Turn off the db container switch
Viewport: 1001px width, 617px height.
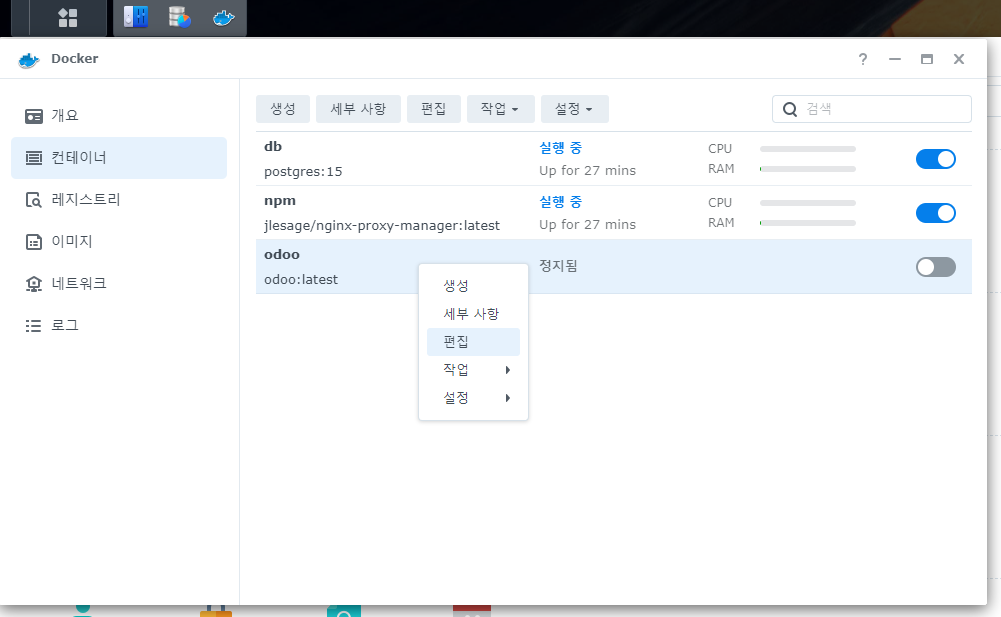[x=935, y=159]
